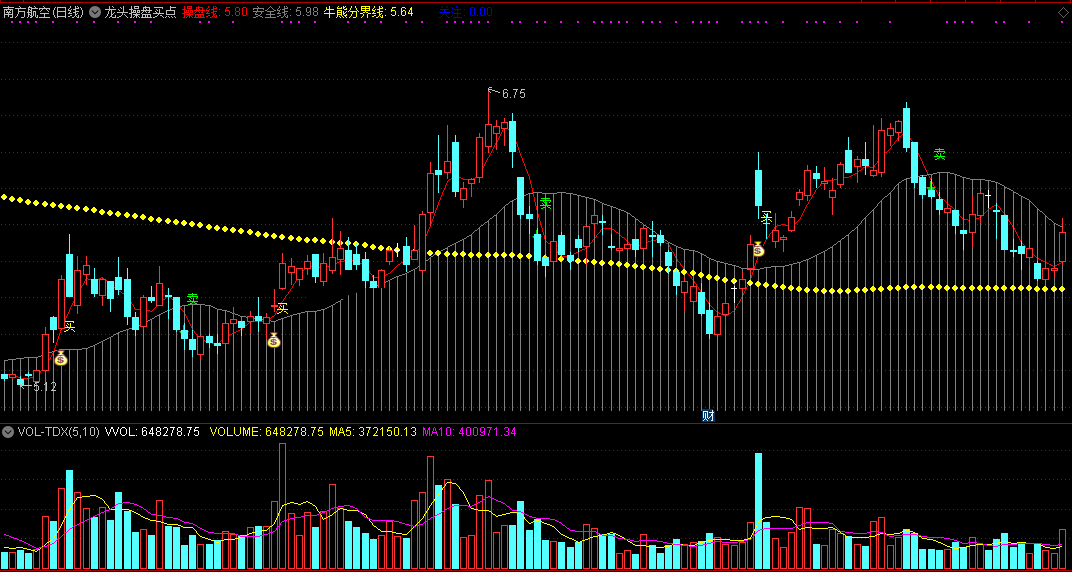Click the green 卖 signal closest to the 6.75 peak
This screenshot has height=572, width=1072.
[546, 202]
